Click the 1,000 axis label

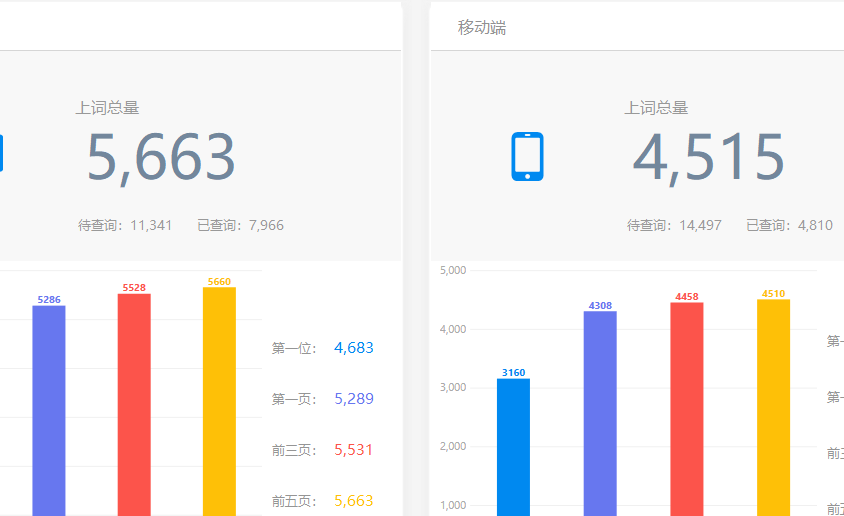click(453, 505)
